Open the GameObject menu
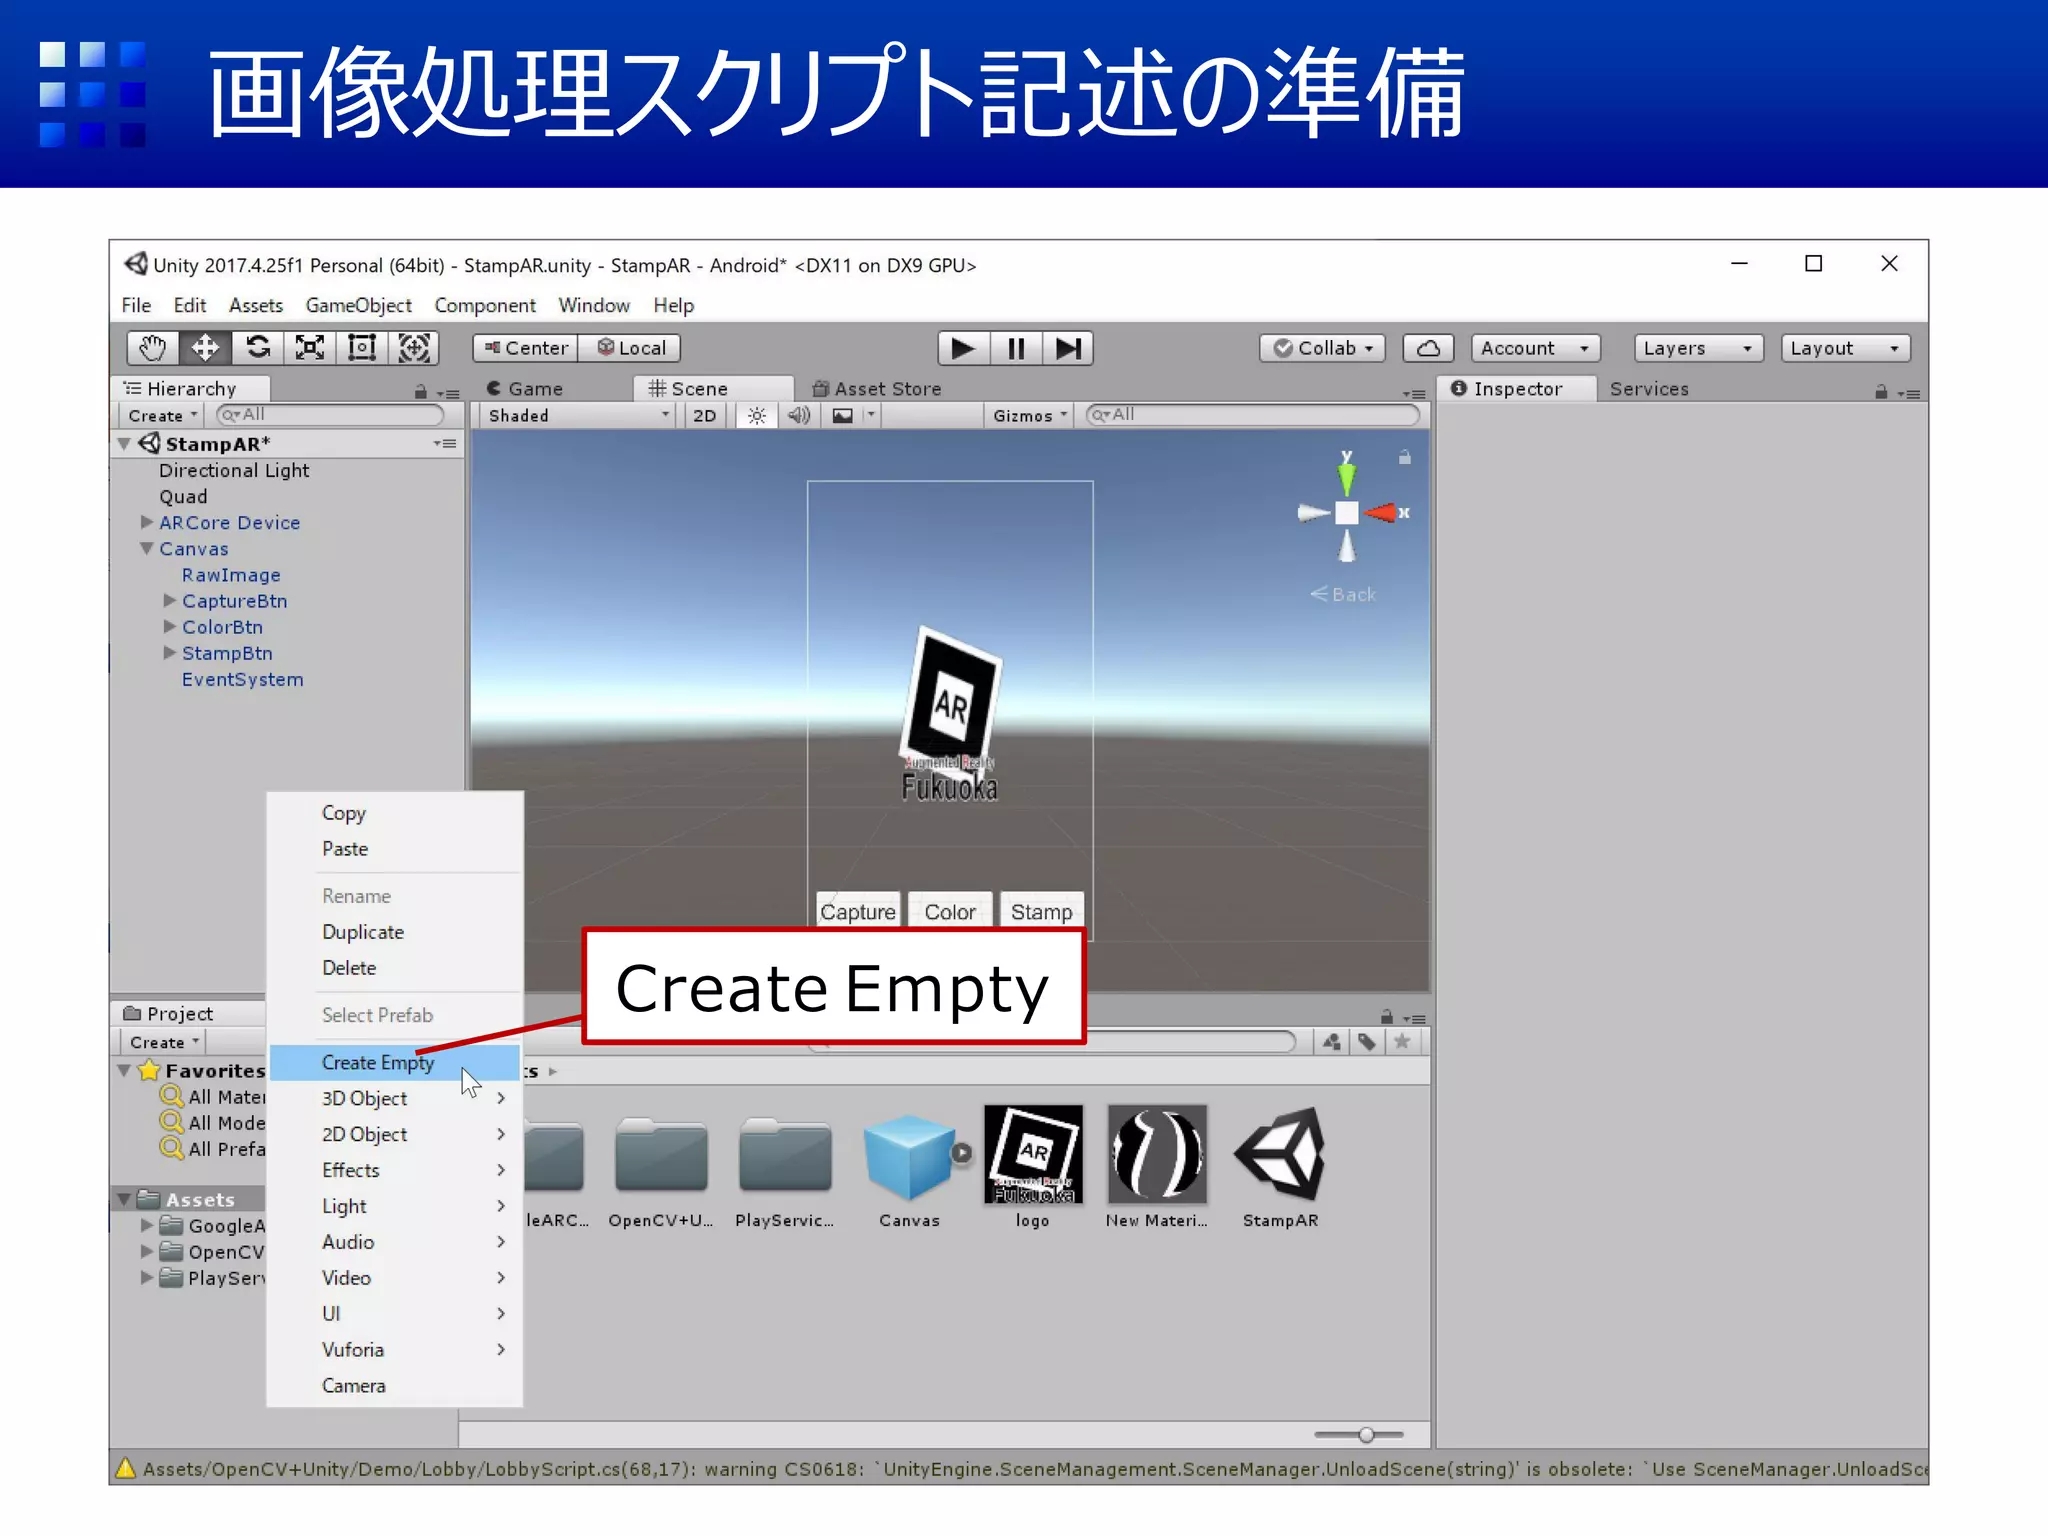Screen dimensions: 2048x1536 [358, 305]
